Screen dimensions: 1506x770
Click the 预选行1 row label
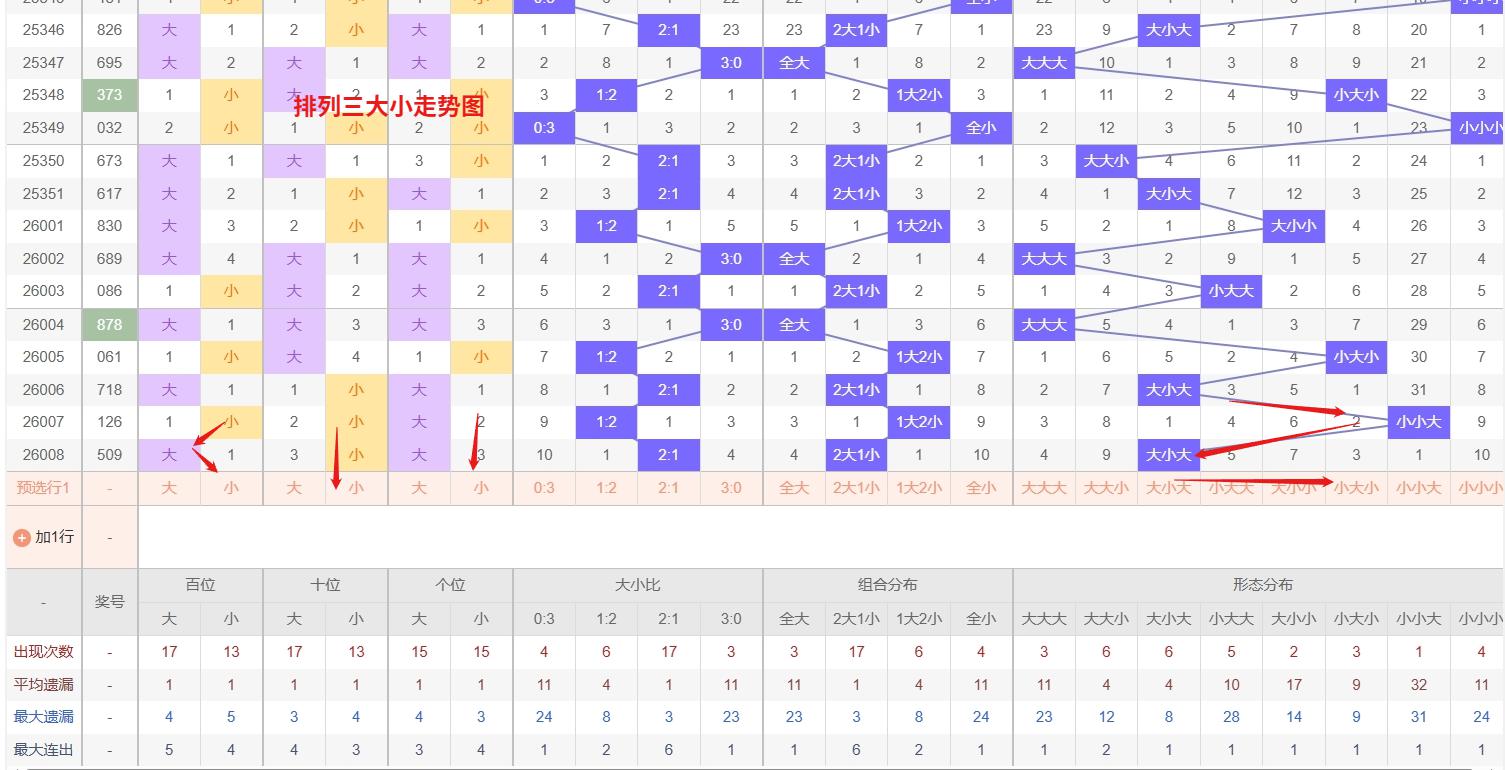(43, 488)
